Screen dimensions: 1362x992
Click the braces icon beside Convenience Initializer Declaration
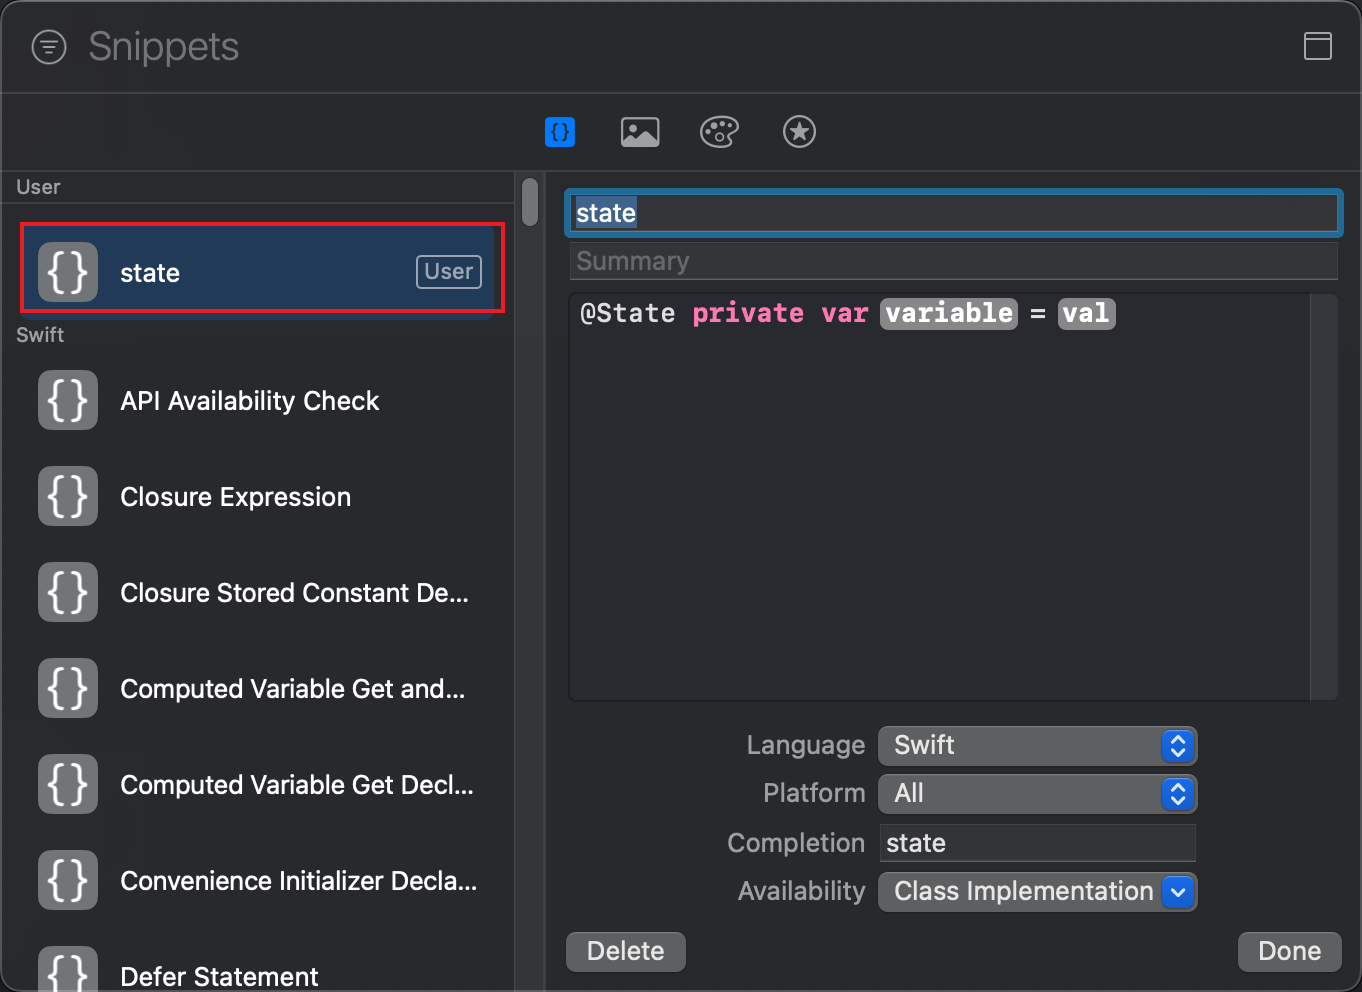tap(67, 880)
